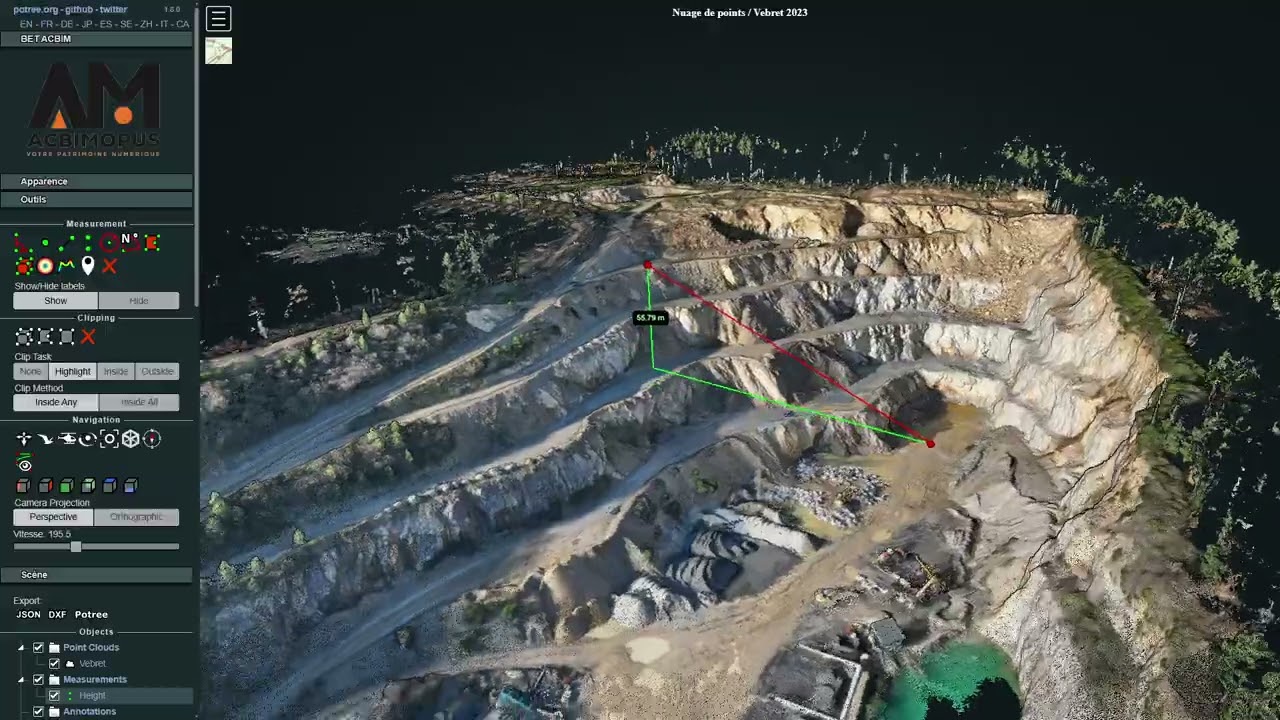Select the area measurement tool
The image size is (1280, 720).
tap(152, 243)
